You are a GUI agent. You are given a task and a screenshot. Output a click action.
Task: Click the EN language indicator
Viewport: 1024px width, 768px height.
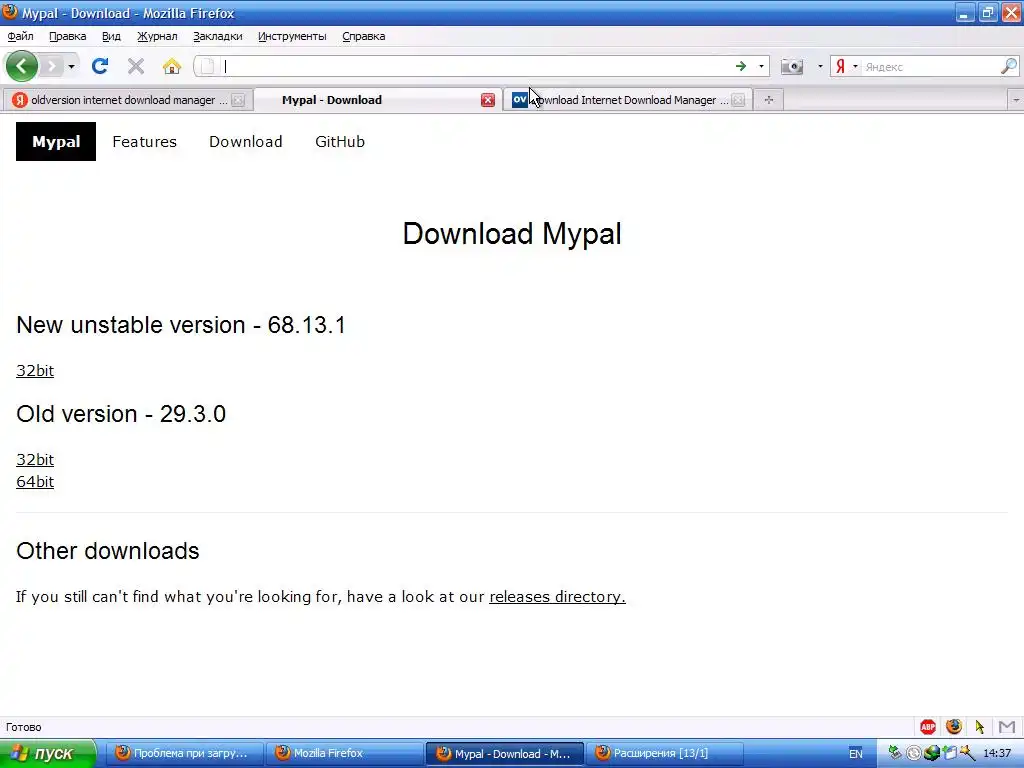856,754
